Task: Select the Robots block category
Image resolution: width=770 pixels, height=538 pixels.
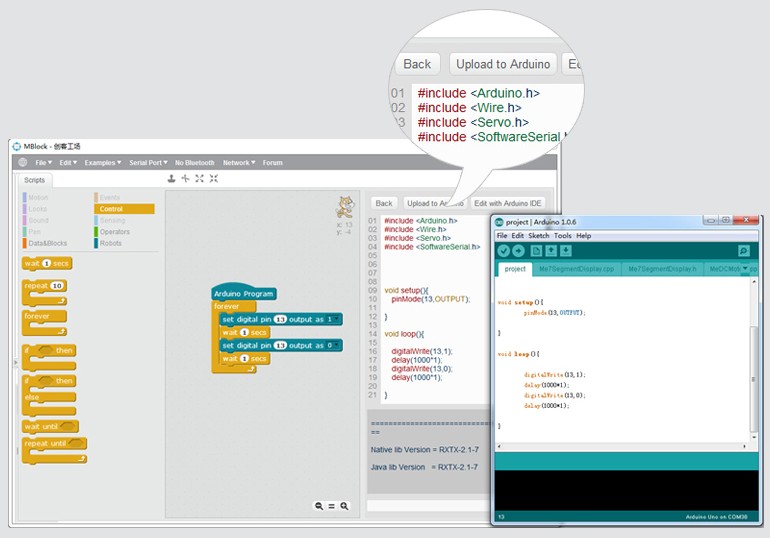Action: point(111,243)
